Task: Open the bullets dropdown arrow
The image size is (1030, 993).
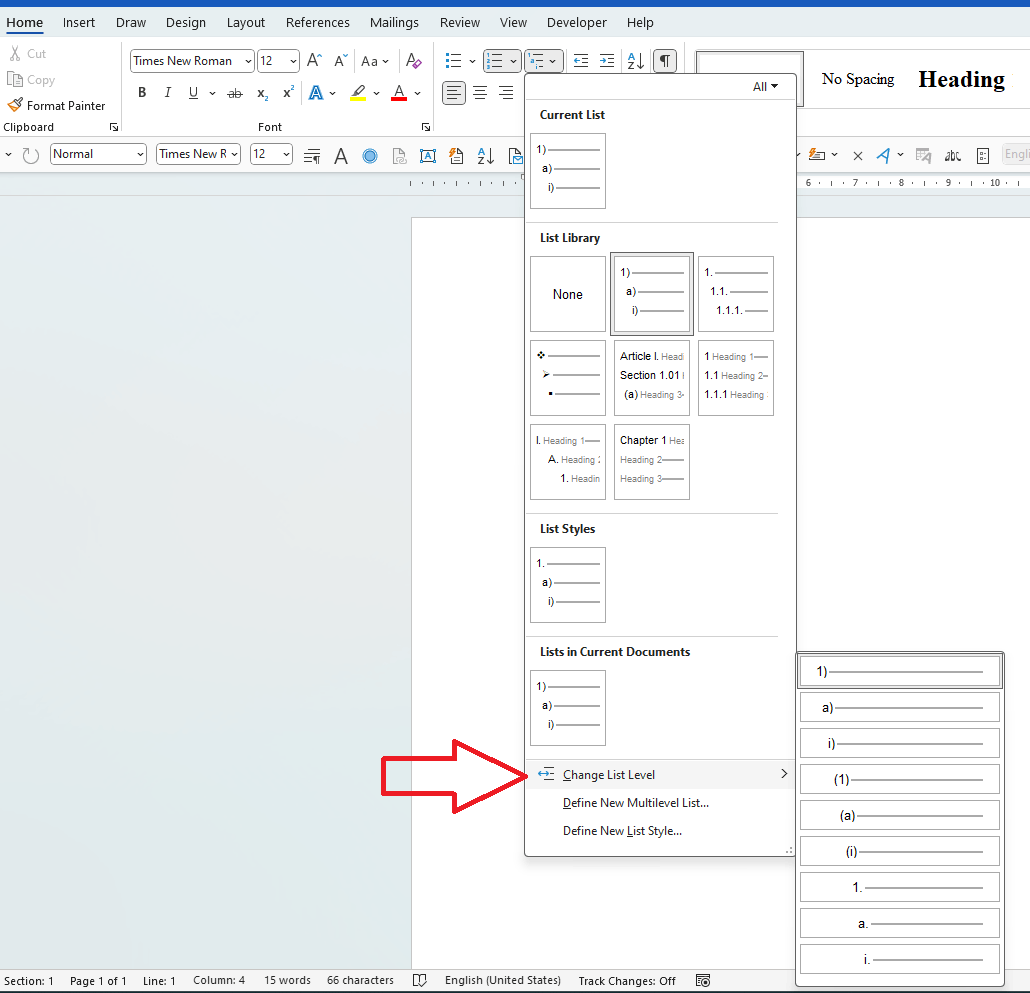Action: point(472,61)
